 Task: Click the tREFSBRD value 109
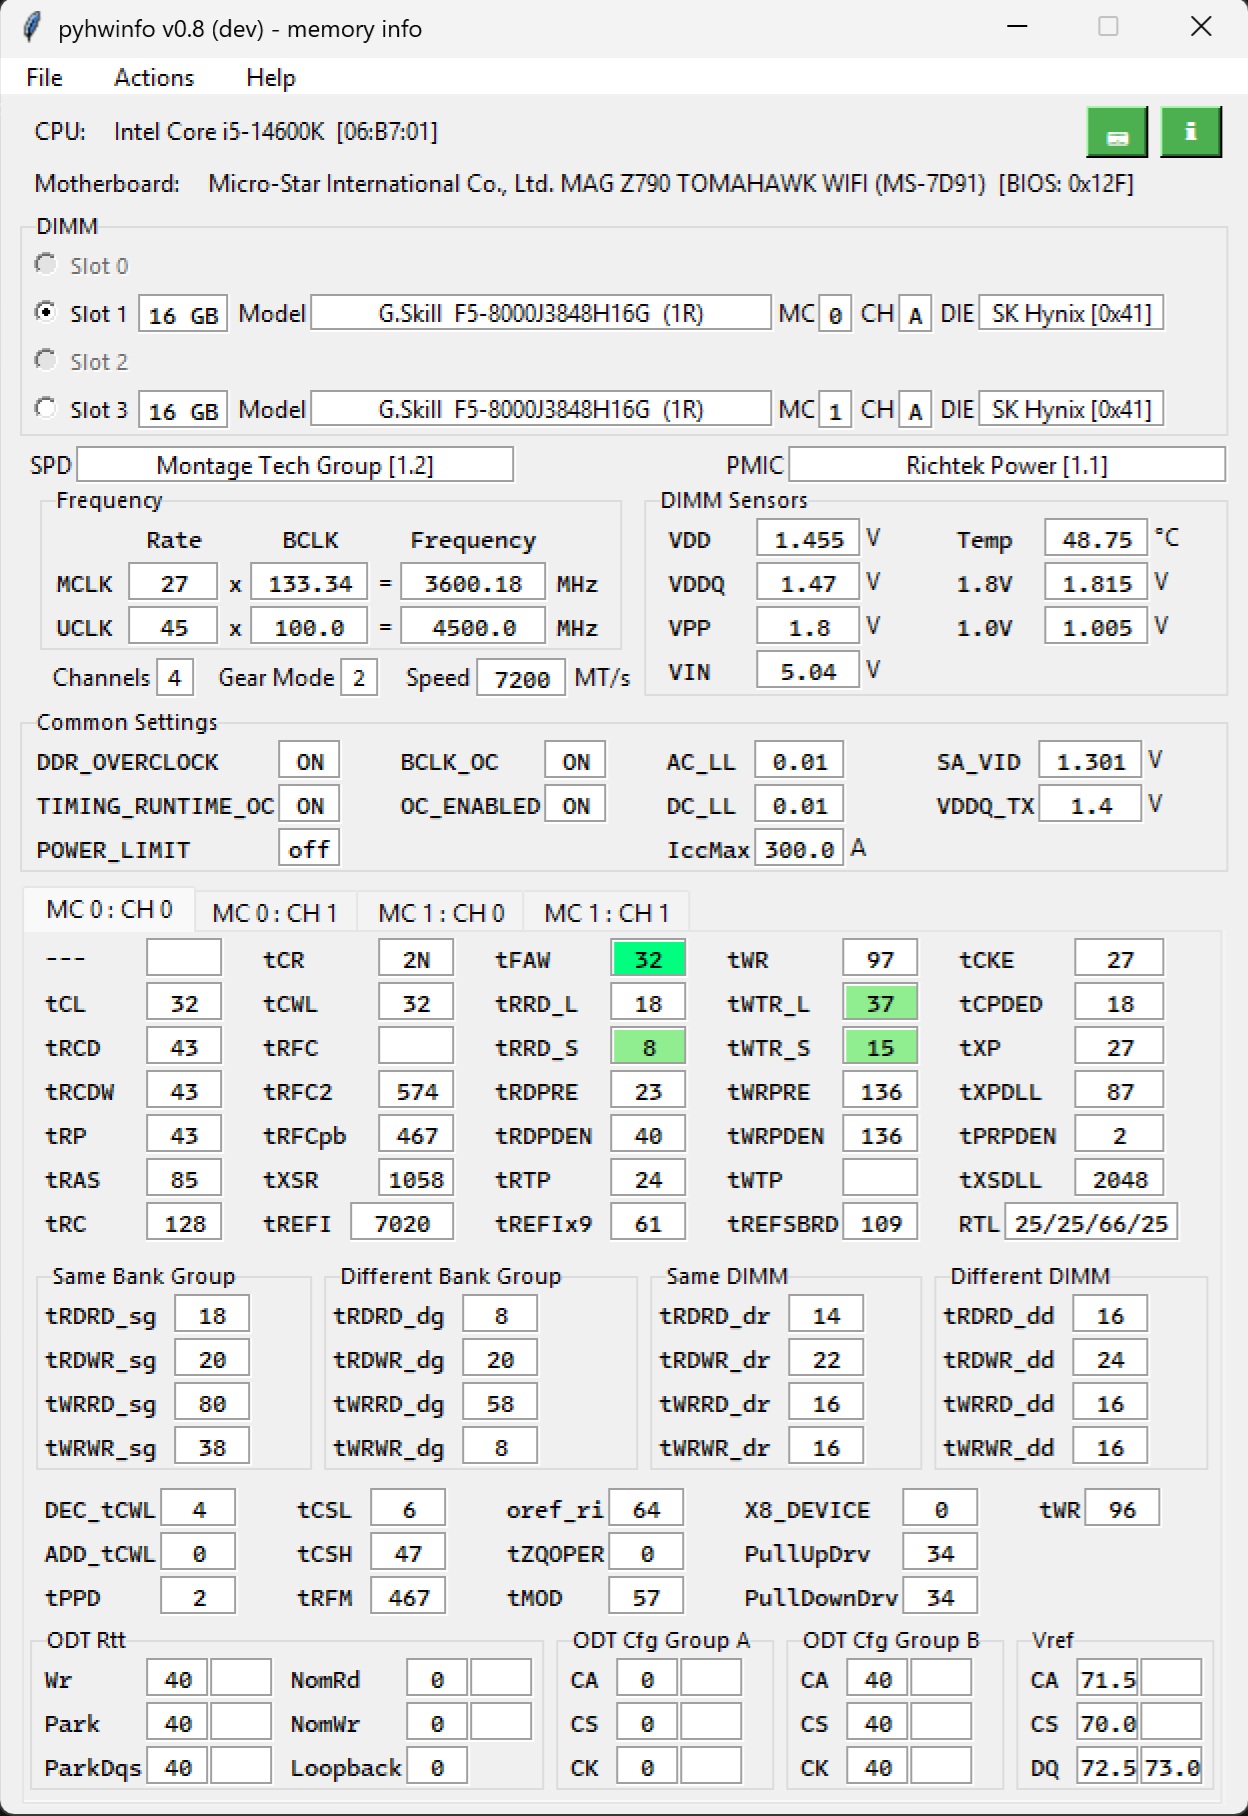point(880,1224)
